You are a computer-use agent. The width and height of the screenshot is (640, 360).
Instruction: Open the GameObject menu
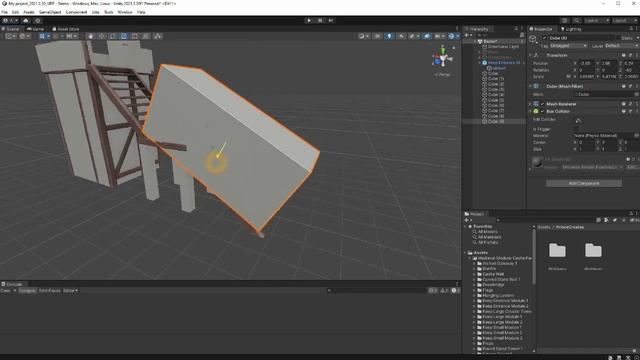tap(50, 12)
